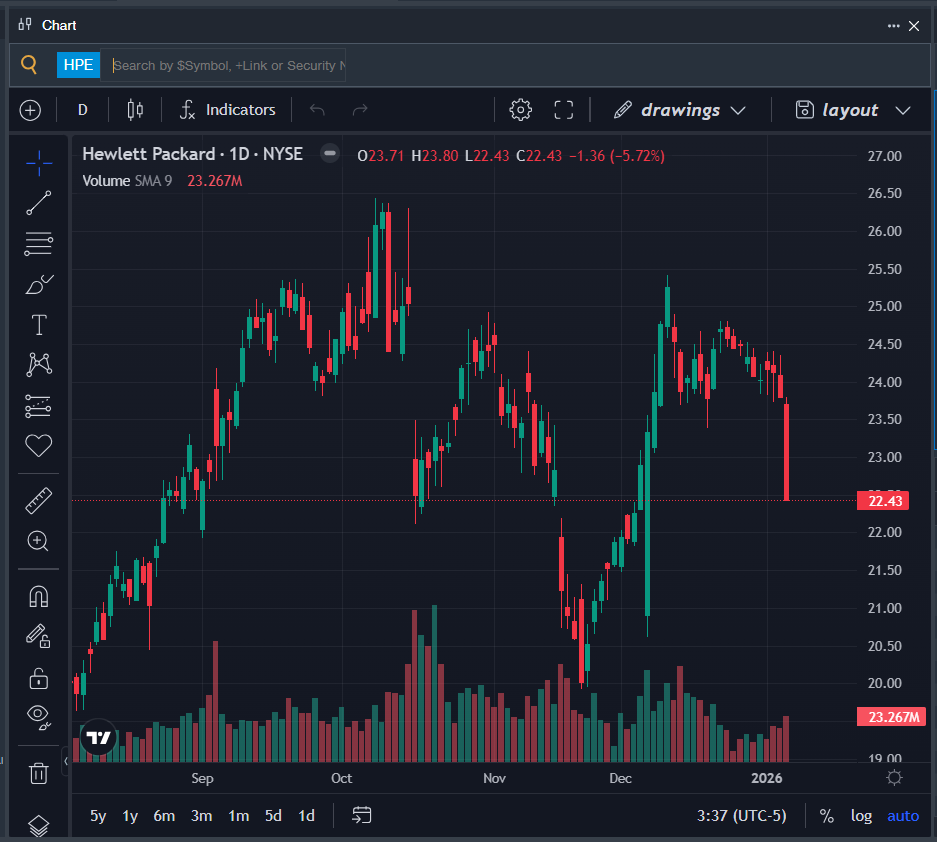The height and width of the screenshot is (842, 937).
Task: Select the Measure ruler tool
Action: pyautogui.click(x=38, y=500)
